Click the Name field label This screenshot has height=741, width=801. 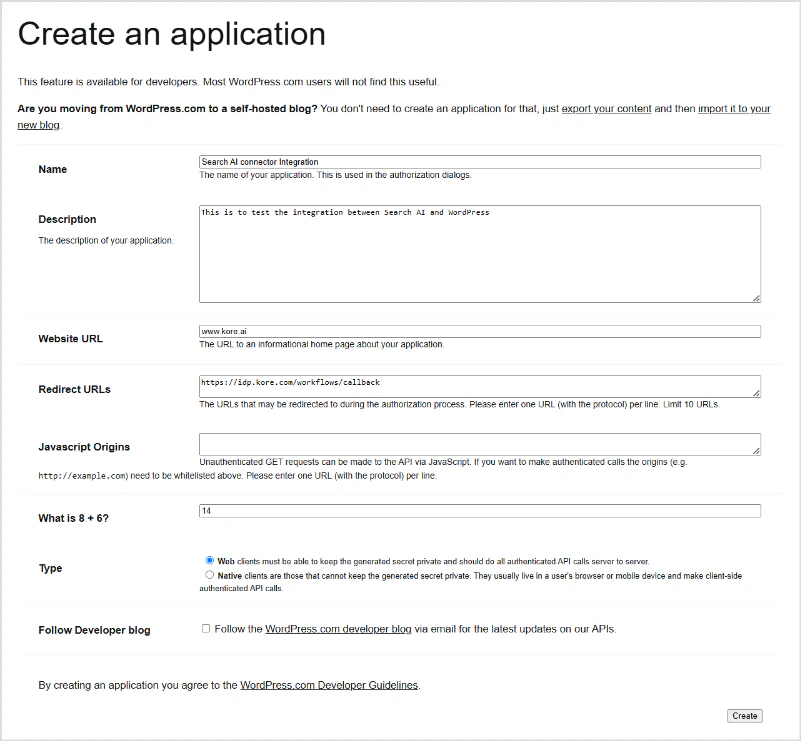pos(52,169)
